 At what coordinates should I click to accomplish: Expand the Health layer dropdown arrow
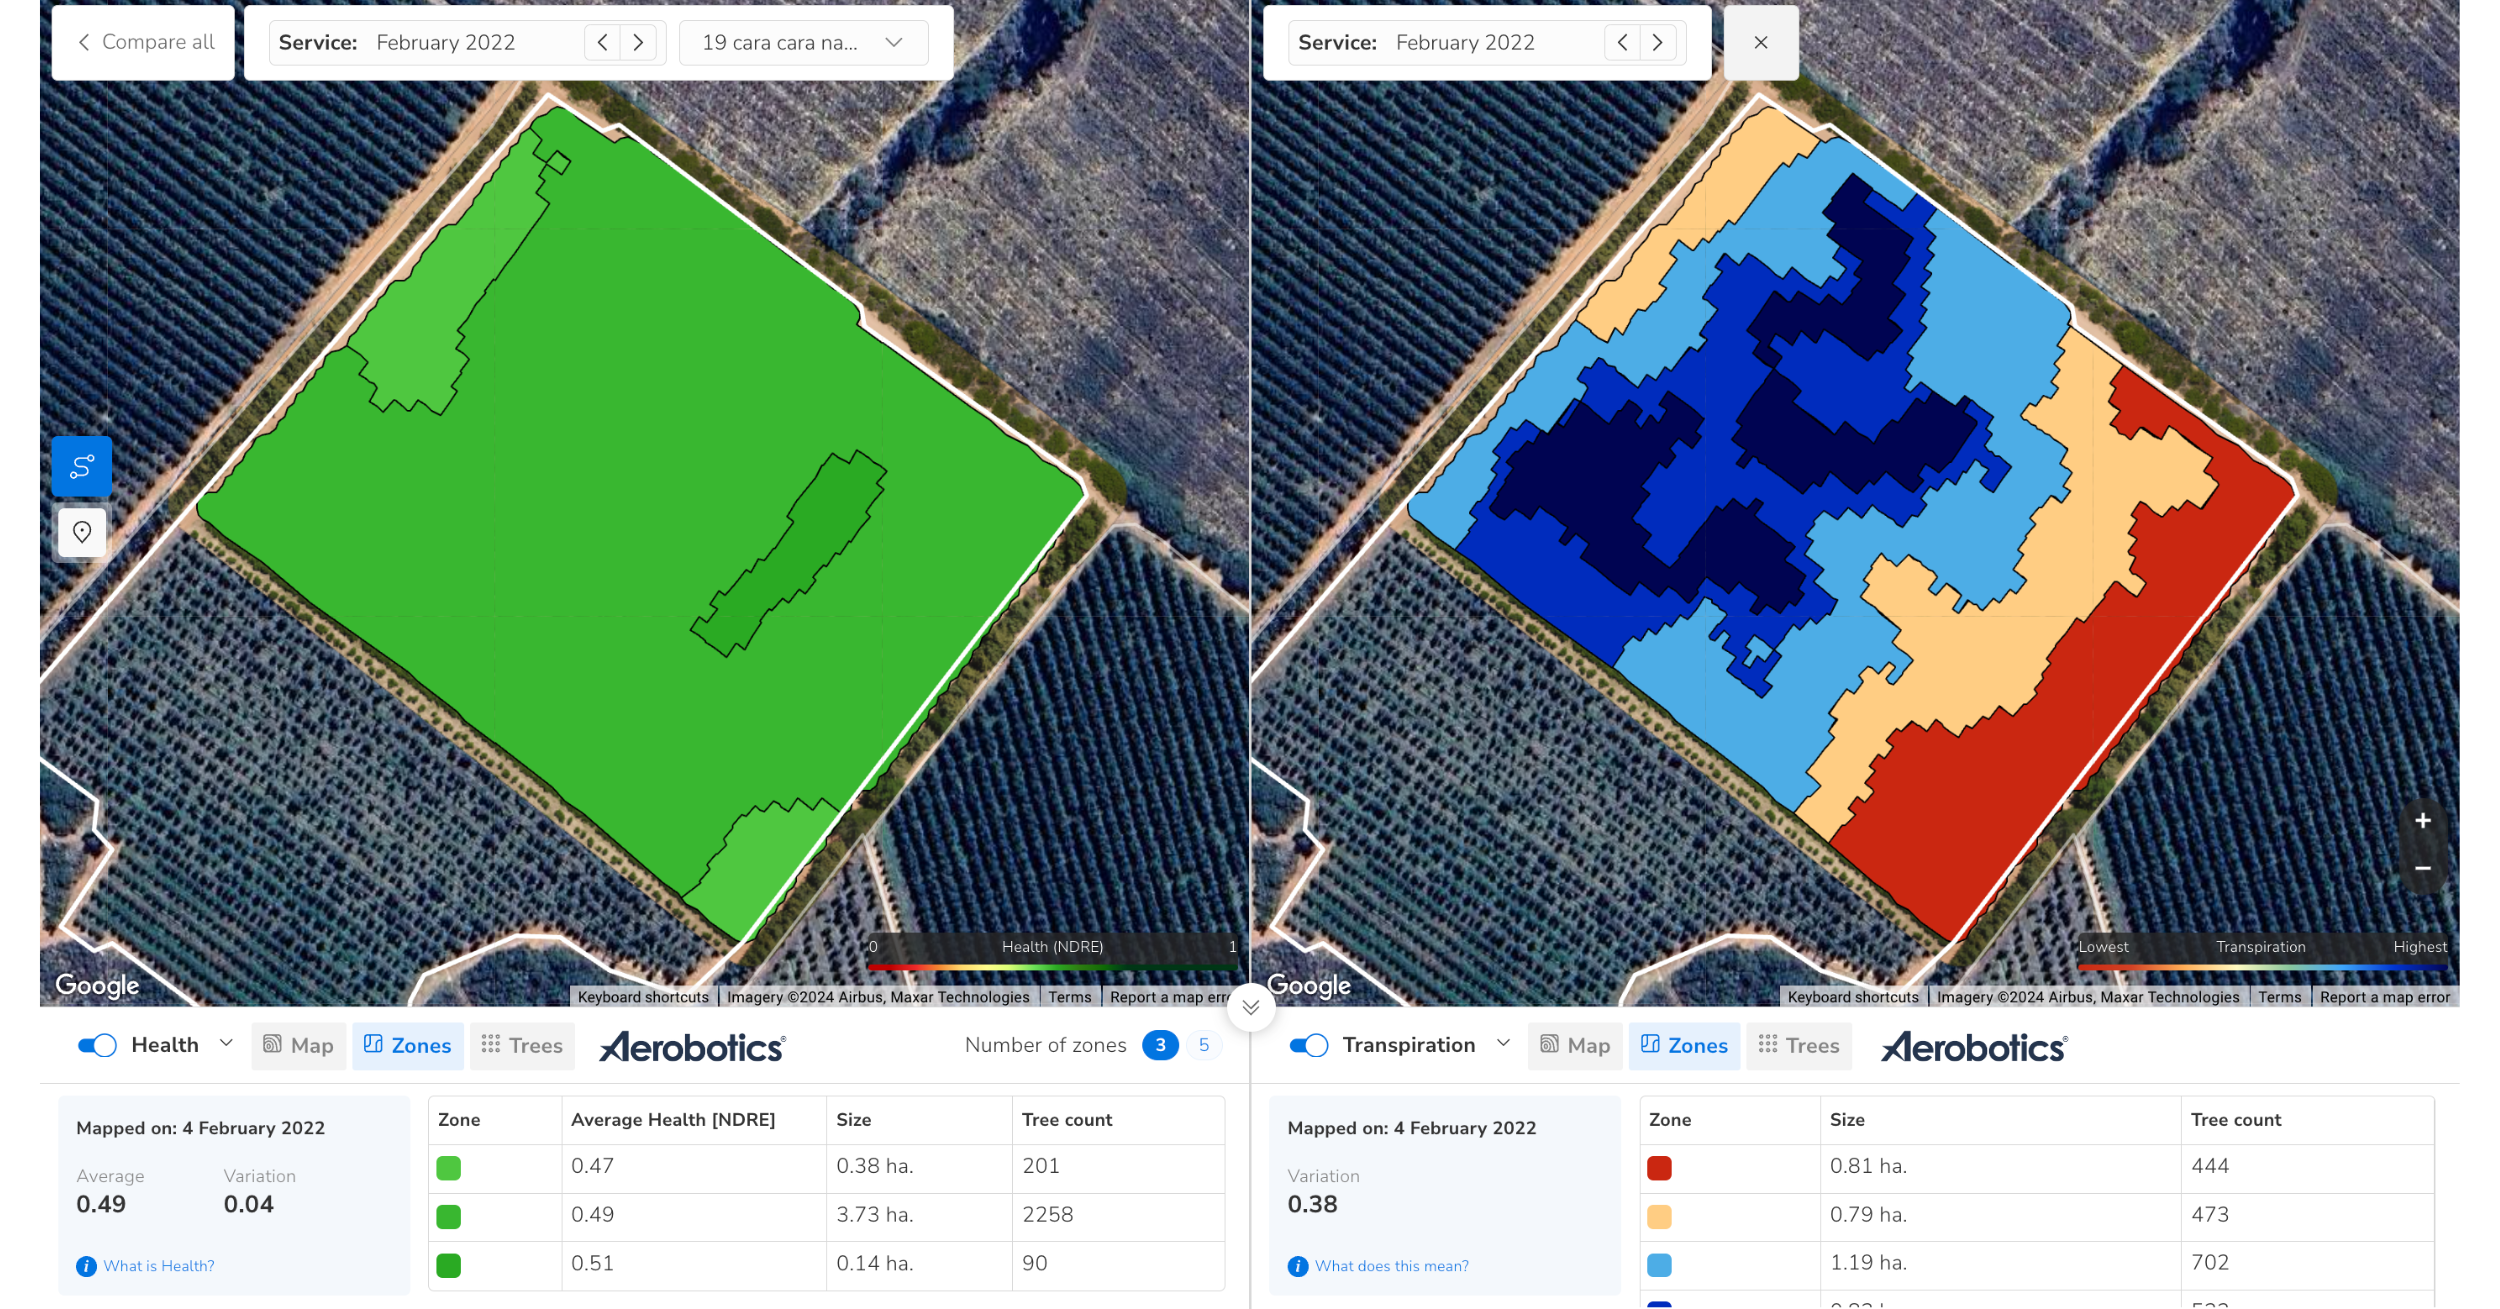point(226,1043)
